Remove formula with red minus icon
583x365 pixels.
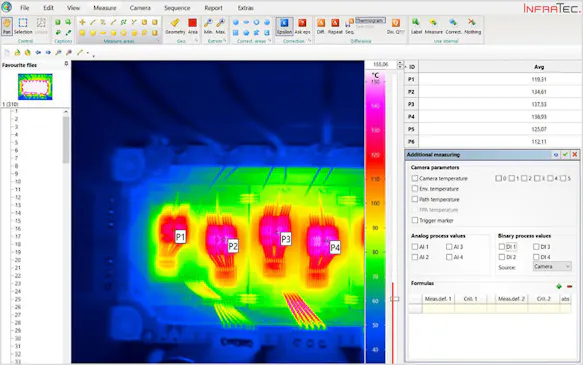(x=569, y=286)
